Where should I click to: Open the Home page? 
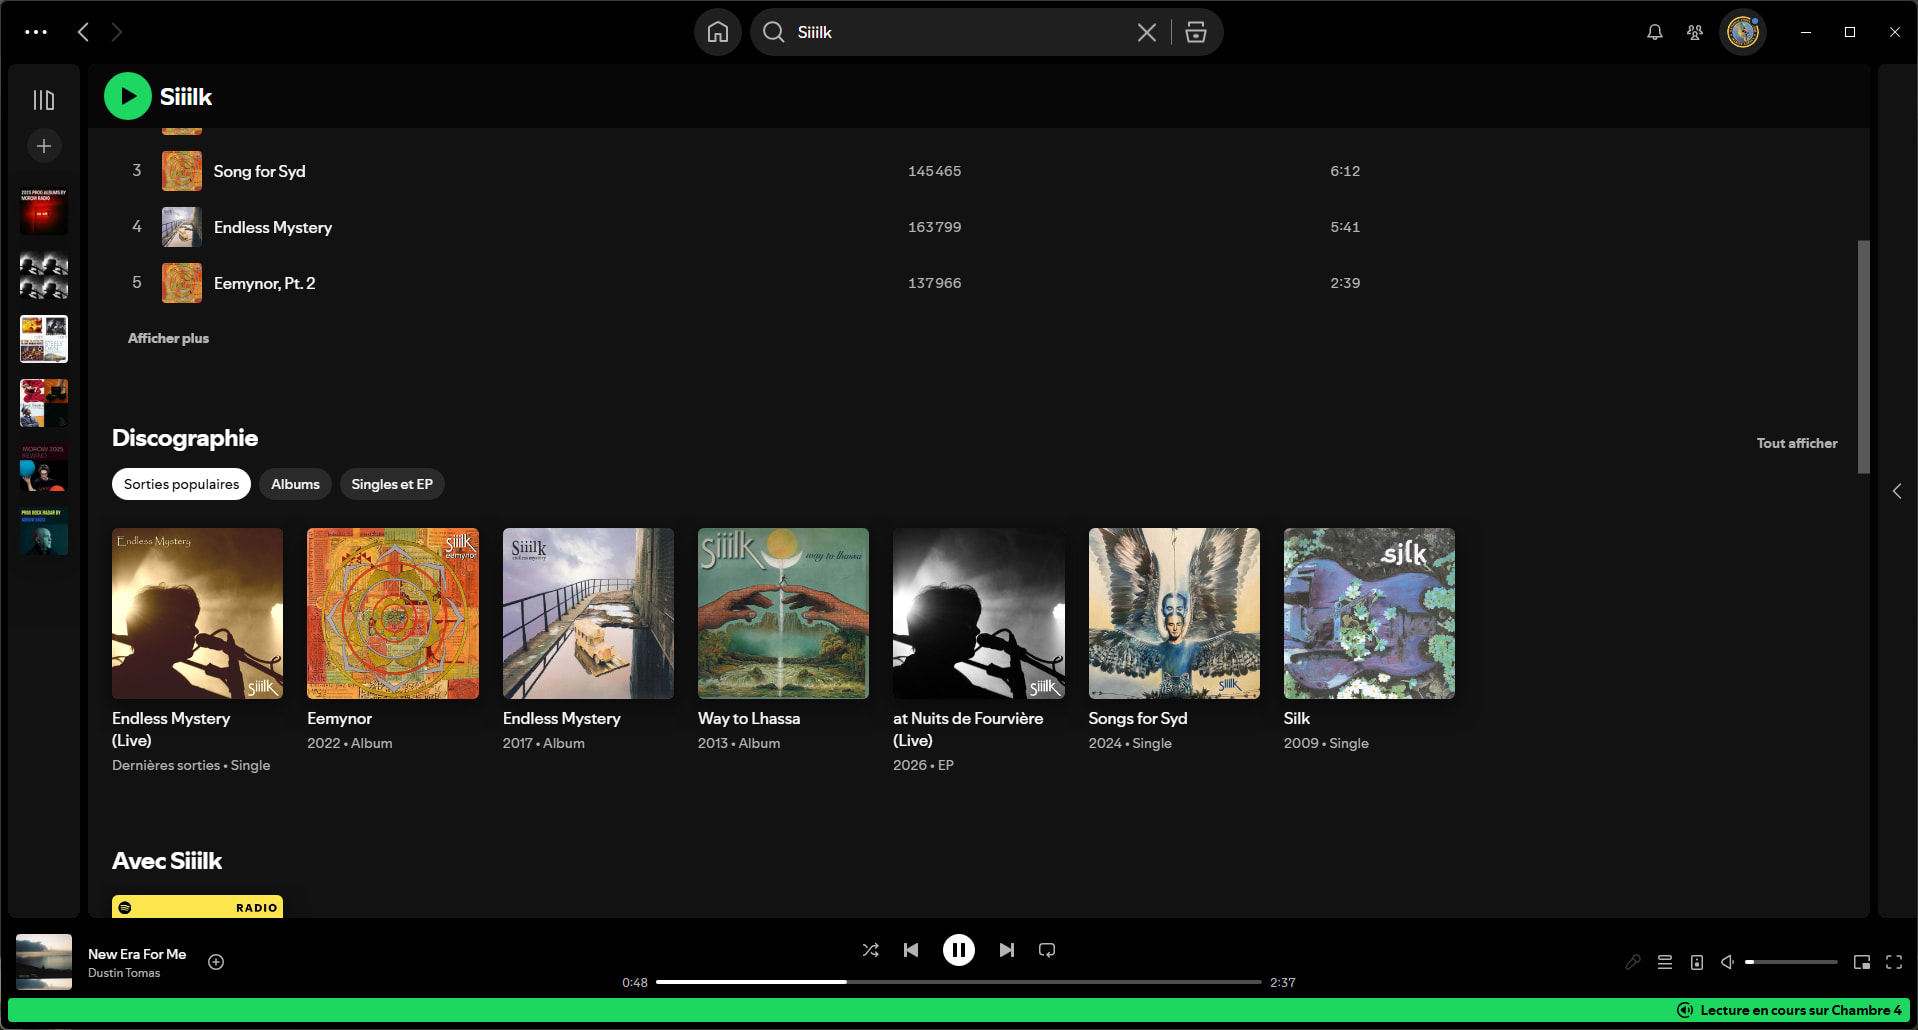[718, 32]
